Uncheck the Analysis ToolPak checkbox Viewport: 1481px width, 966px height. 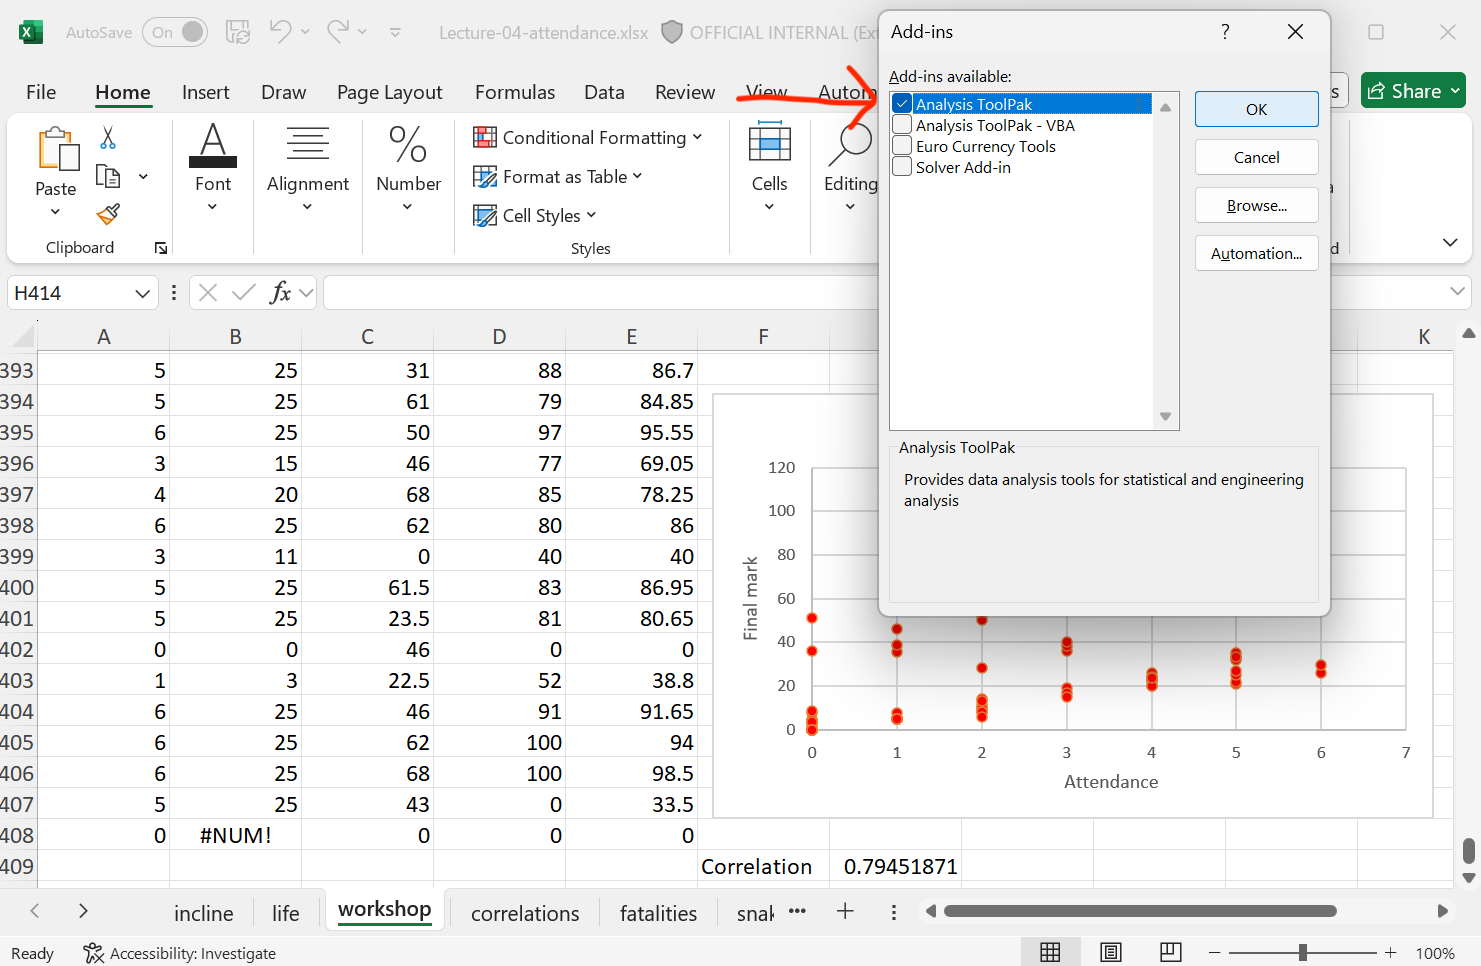[902, 104]
